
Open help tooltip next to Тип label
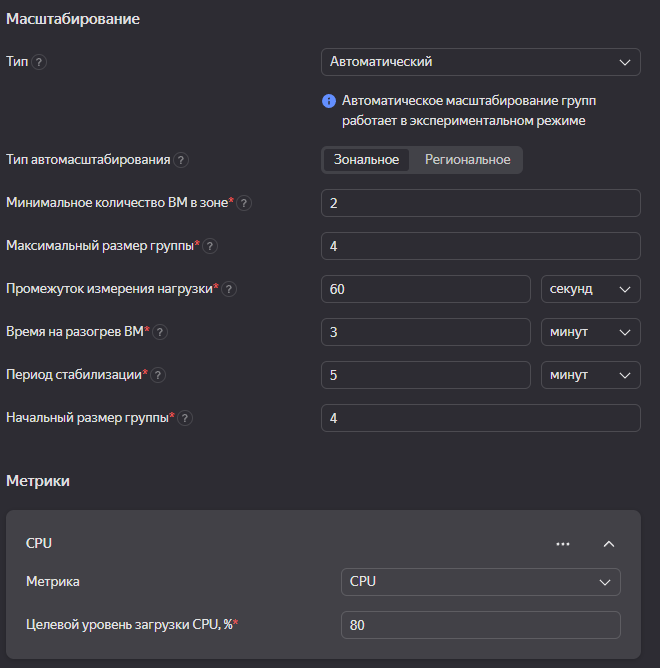point(39,62)
